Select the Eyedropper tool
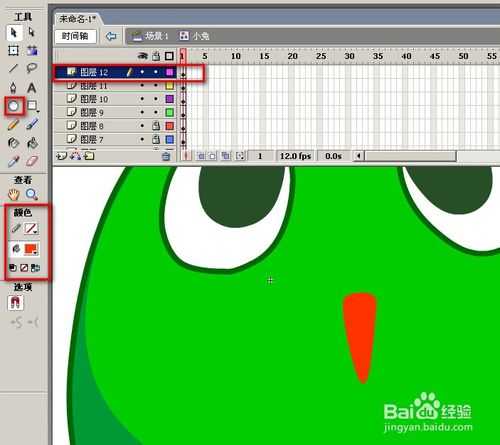The width and height of the screenshot is (500, 445). pyautogui.click(x=13, y=162)
